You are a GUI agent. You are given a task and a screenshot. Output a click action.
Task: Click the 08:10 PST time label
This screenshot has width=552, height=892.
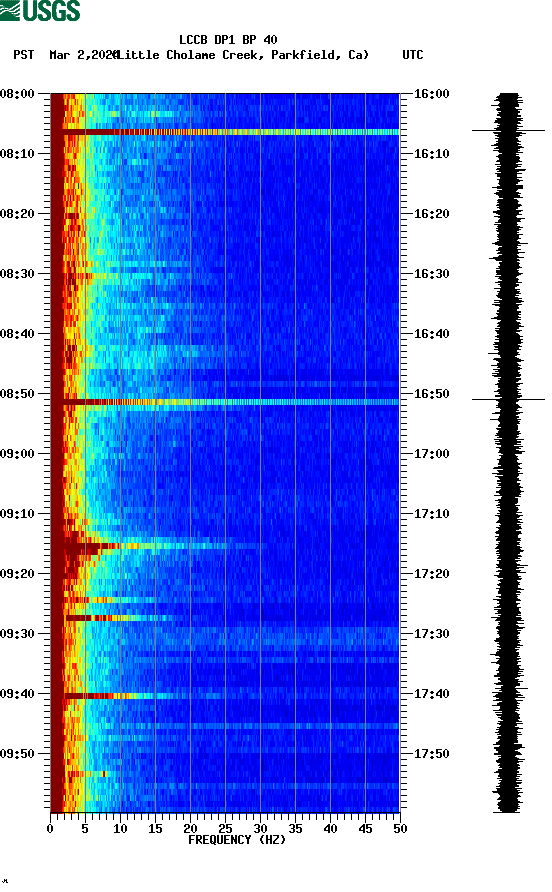(x=18, y=154)
